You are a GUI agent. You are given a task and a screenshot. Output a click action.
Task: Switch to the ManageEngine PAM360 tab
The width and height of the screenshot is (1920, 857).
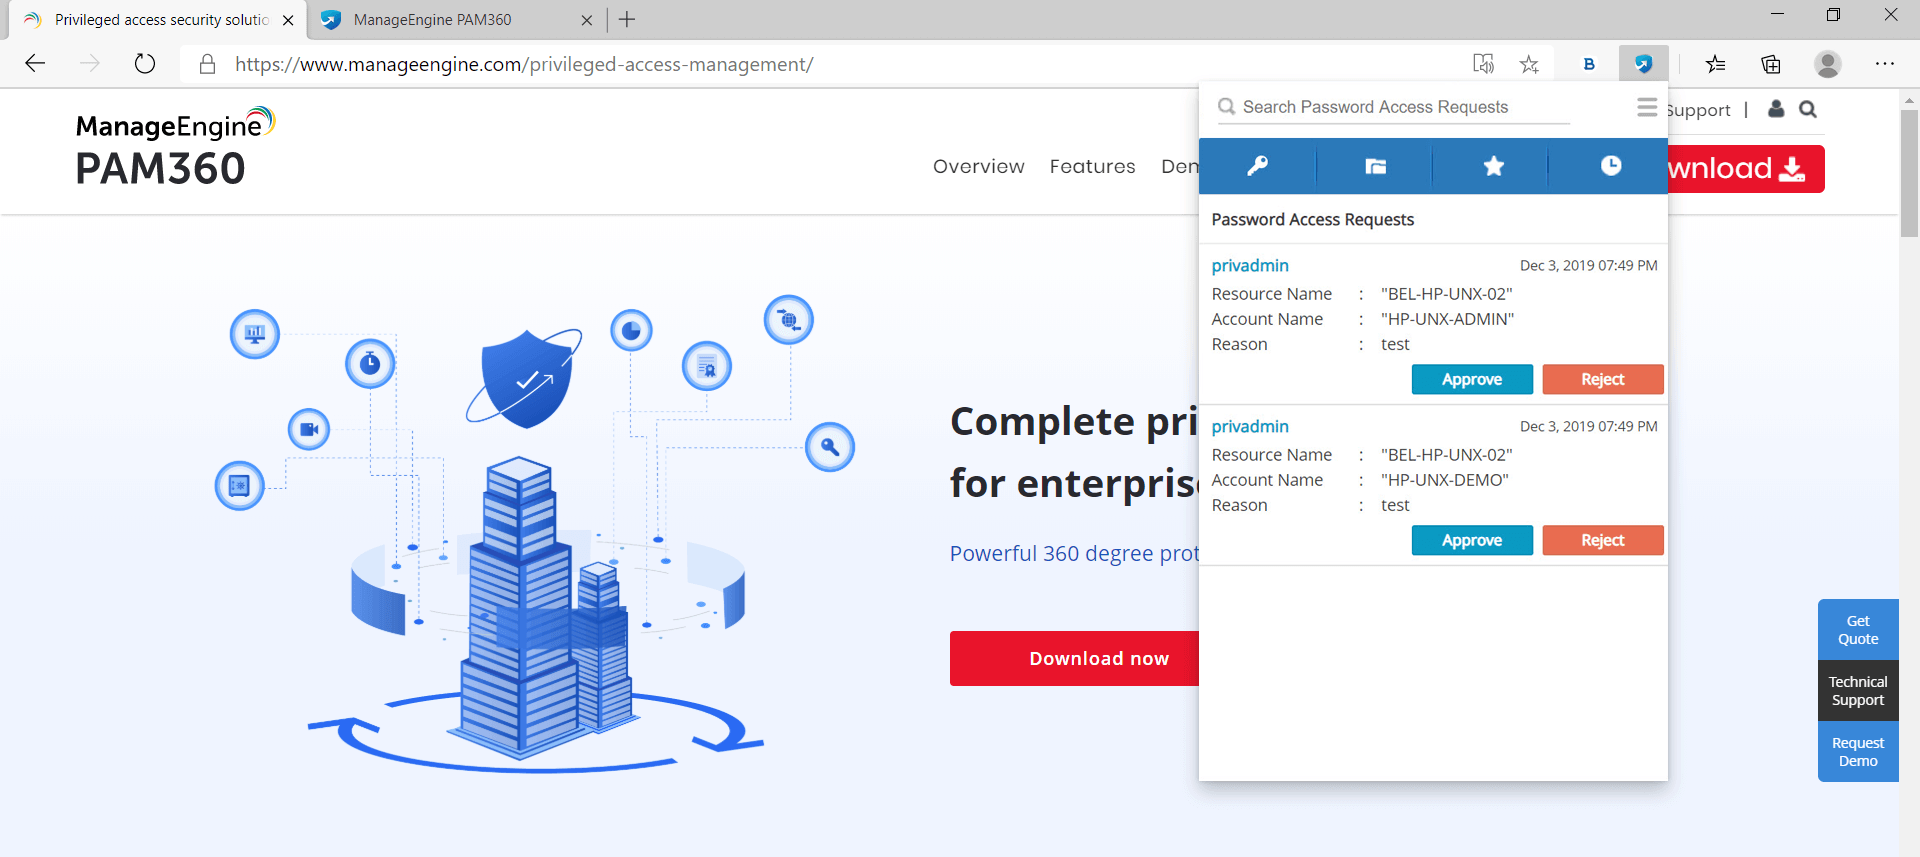(x=456, y=20)
